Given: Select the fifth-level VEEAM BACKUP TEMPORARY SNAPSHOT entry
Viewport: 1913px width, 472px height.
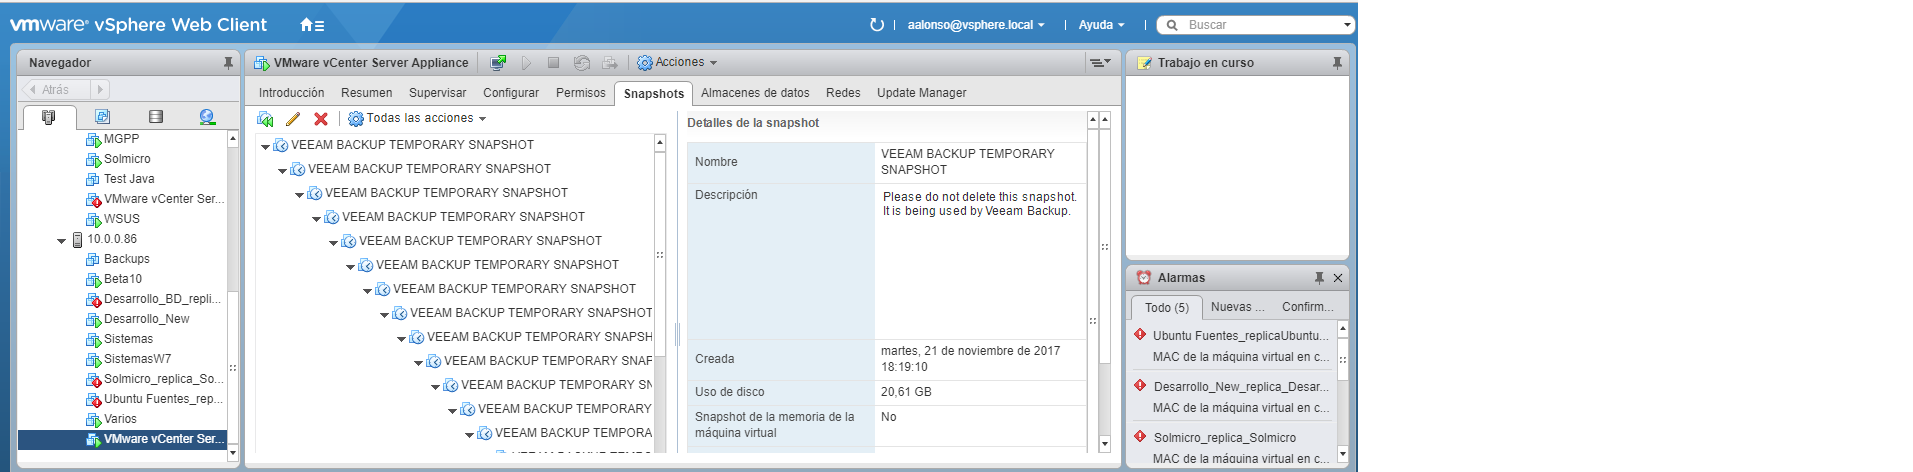Looking at the screenshot, I should pos(480,241).
